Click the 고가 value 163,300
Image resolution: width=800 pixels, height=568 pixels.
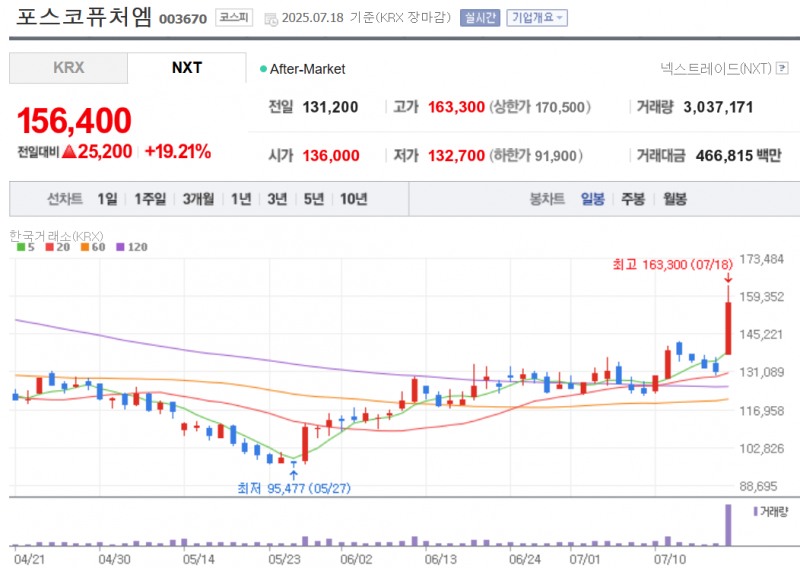456,107
